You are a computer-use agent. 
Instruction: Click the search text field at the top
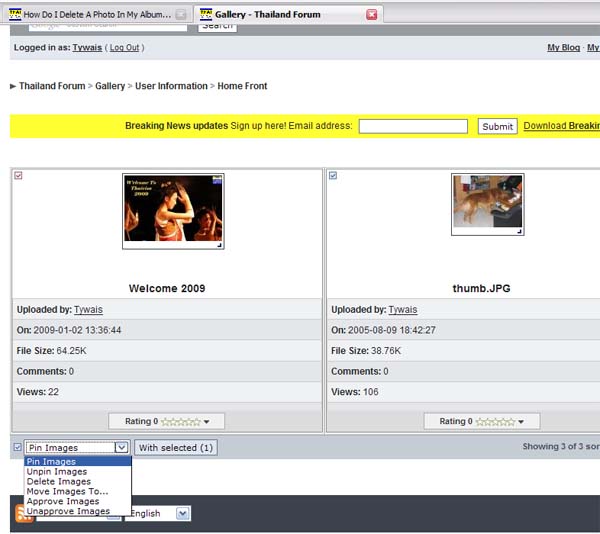click(x=108, y=27)
